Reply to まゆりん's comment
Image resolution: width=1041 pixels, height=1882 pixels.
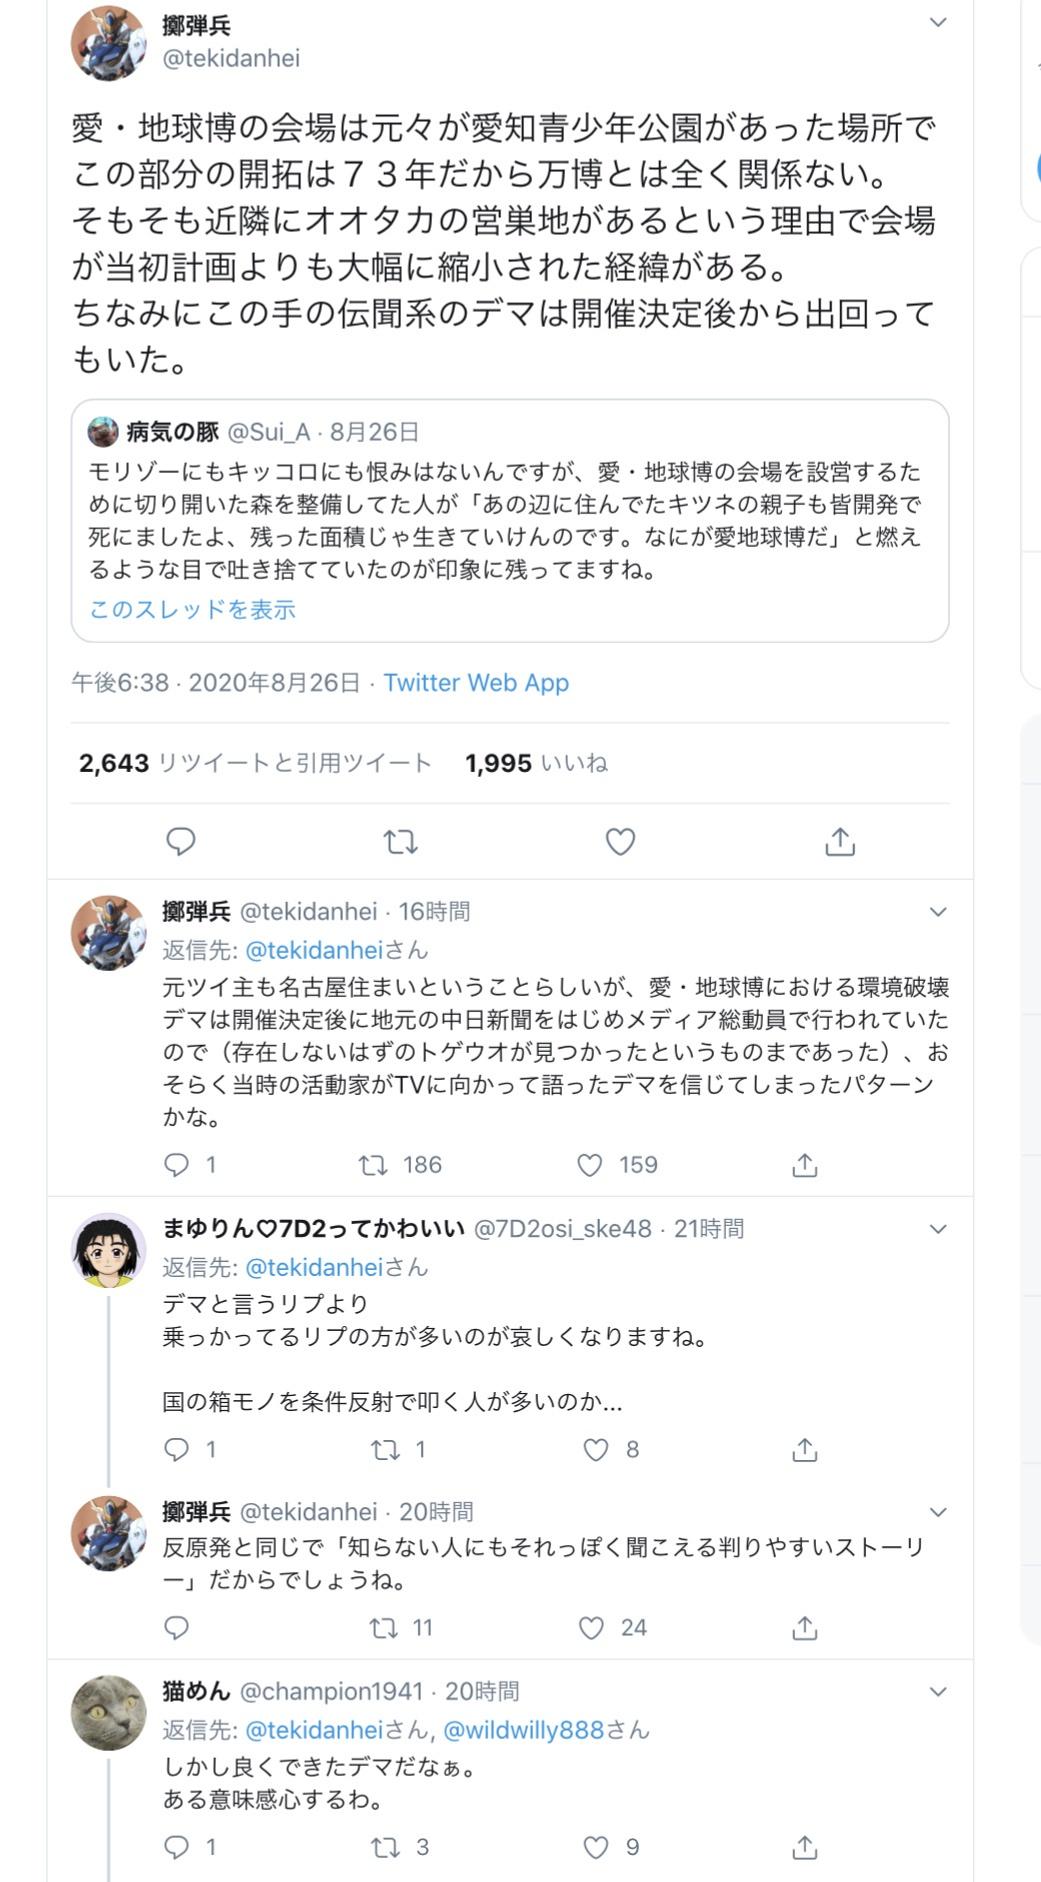[177, 1450]
